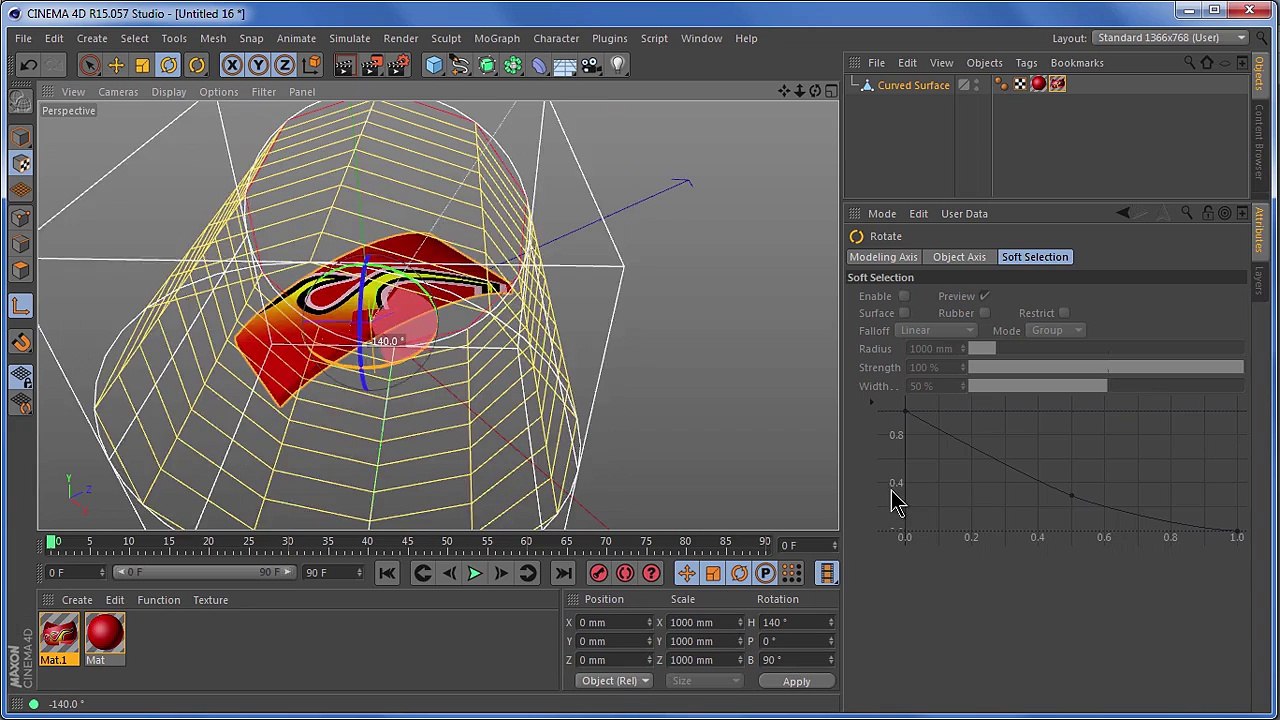
Task: Add an Array modeling object
Action: click(513, 65)
